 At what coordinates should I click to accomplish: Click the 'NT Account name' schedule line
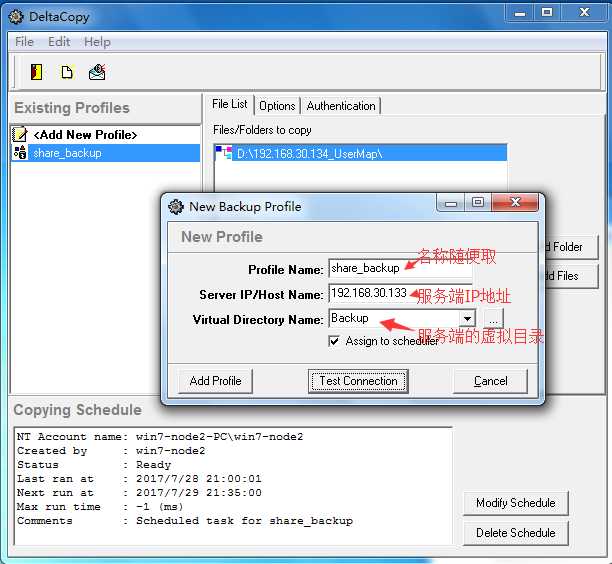160,437
